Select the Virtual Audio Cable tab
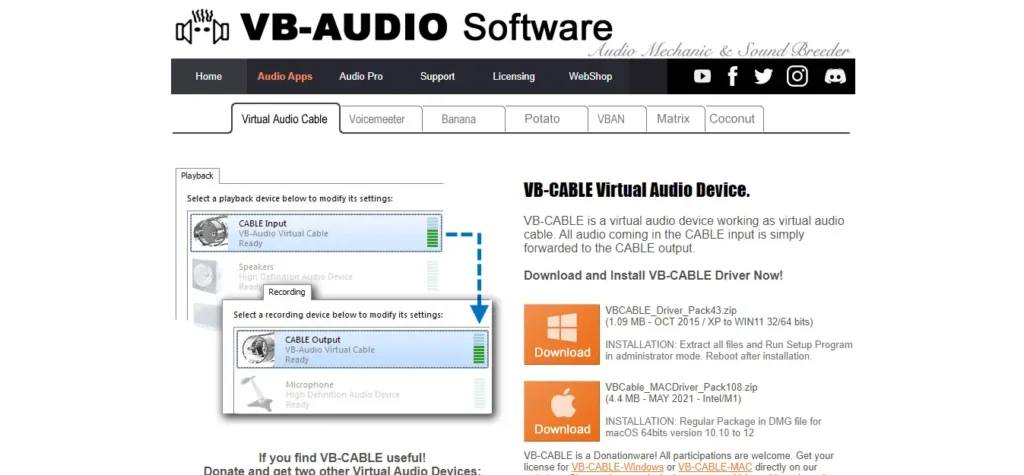Image resolution: width=1024 pixels, height=475 pixels. click(285, 119)
